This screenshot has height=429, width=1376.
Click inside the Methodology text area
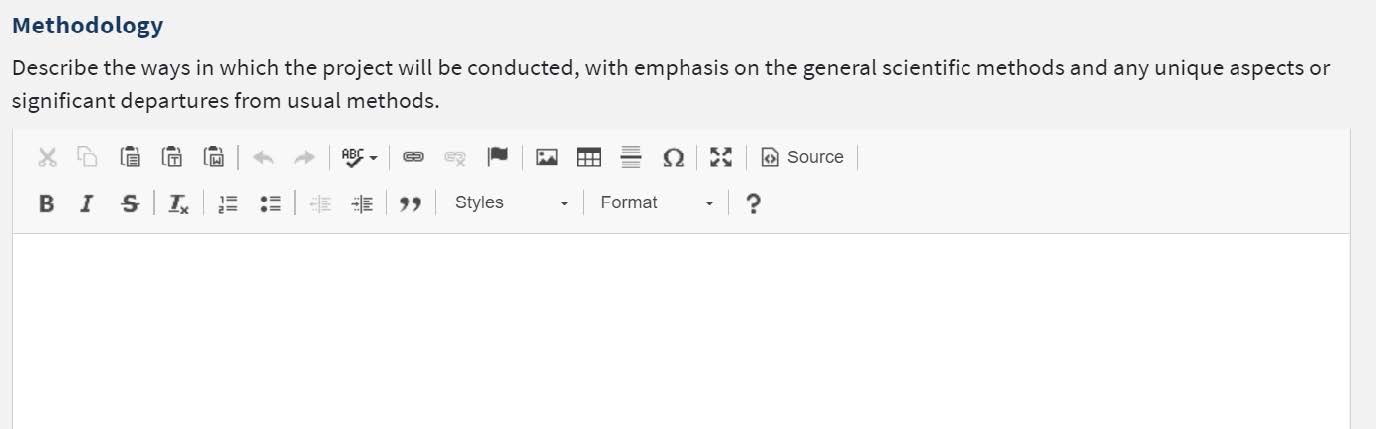click(680, 330)
